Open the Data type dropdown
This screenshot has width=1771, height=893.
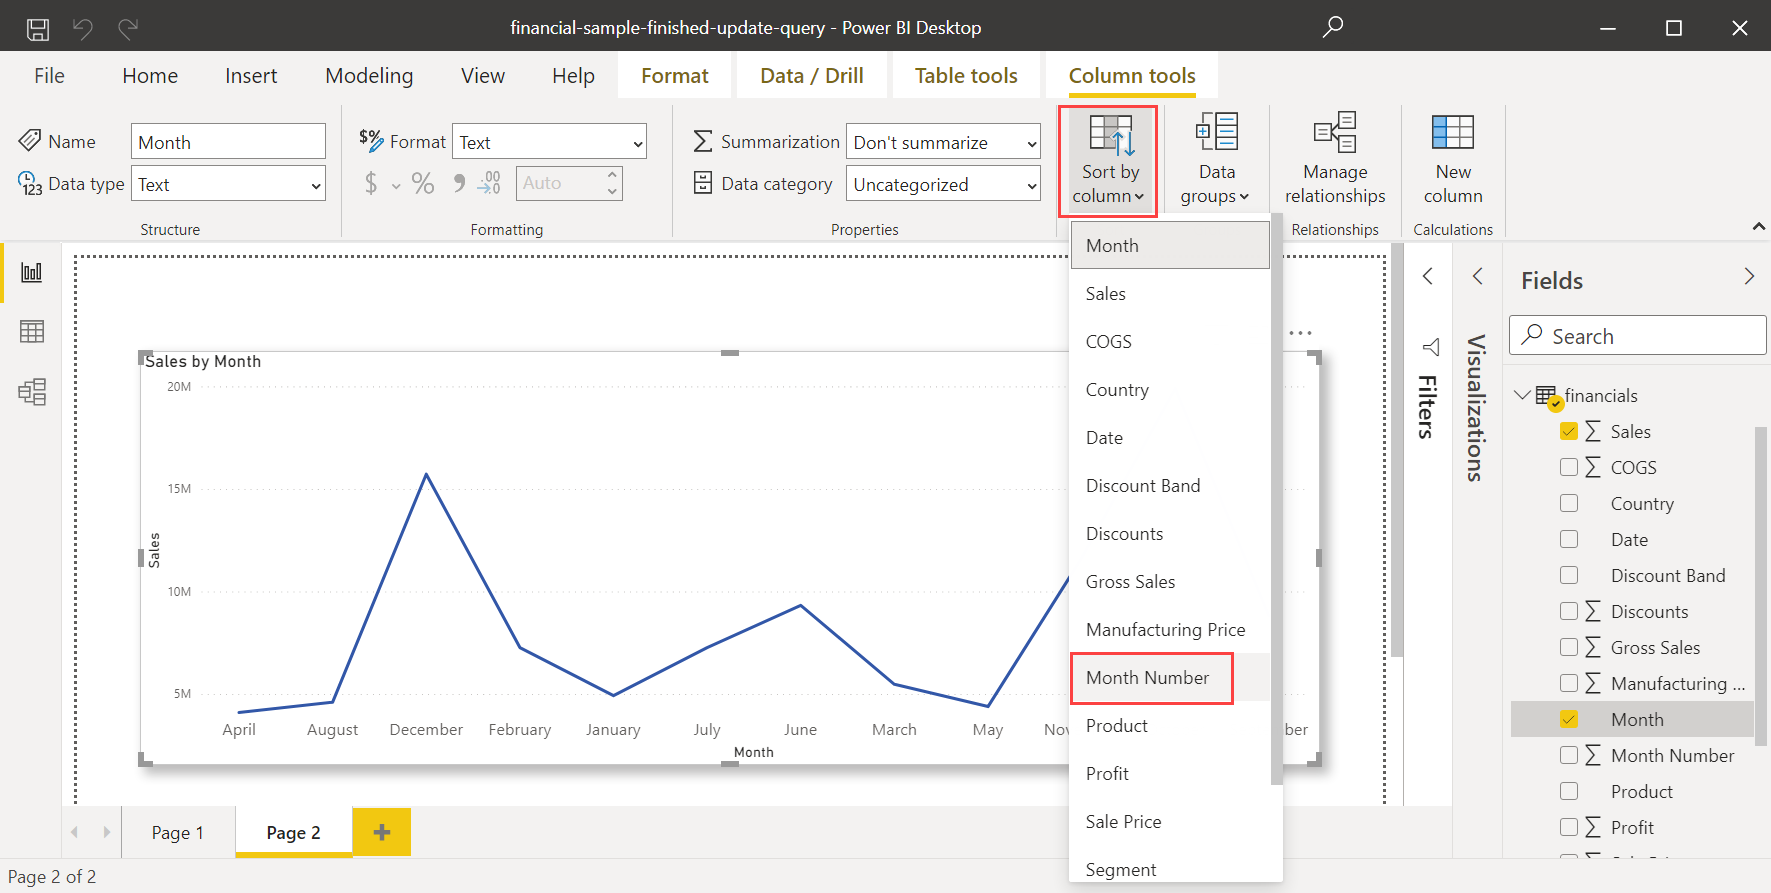[x=228, y=185]
